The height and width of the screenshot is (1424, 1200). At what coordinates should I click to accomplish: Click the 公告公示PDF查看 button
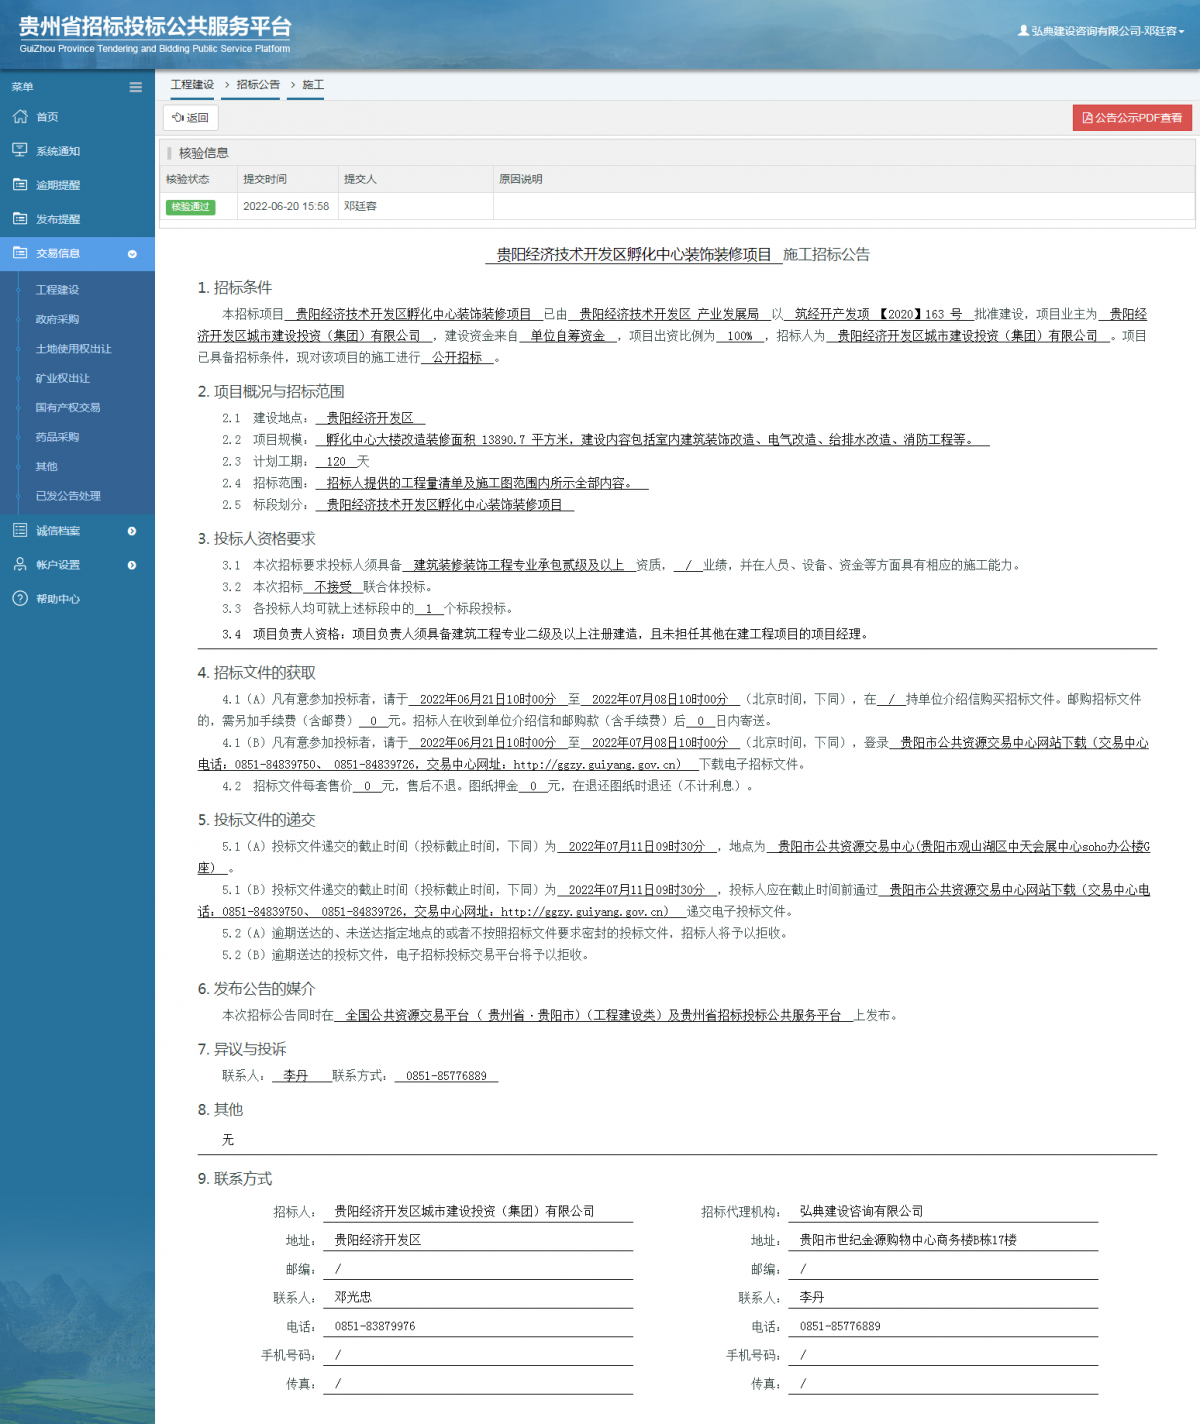coord(1131,118)
